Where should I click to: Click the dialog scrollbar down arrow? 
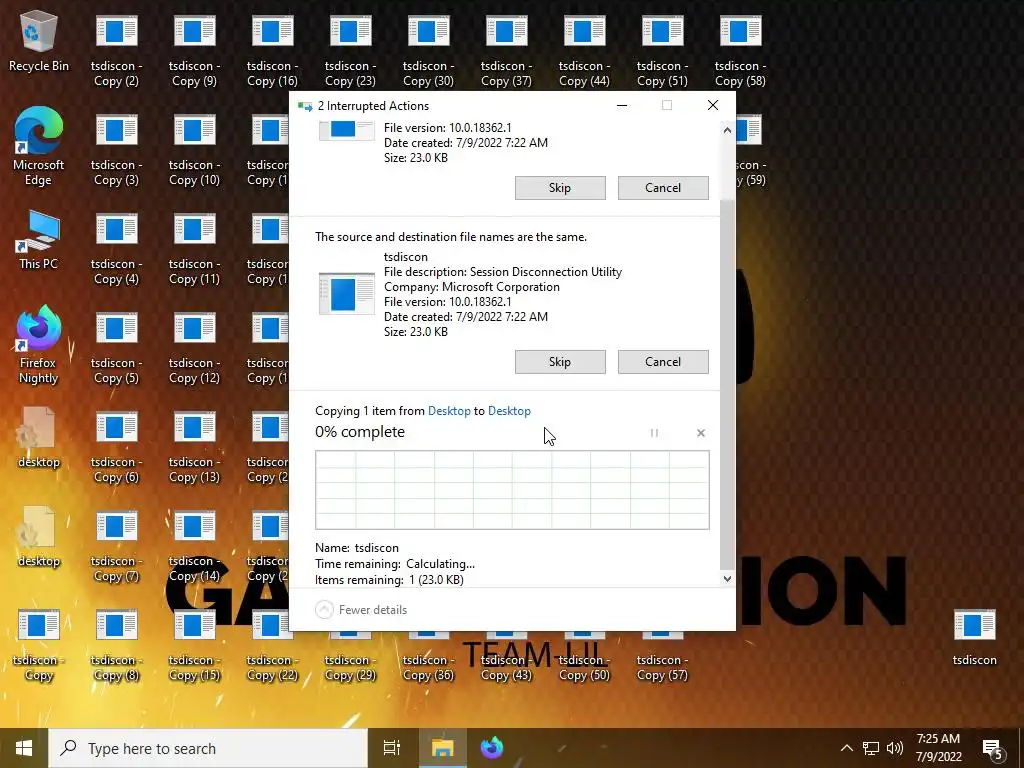point(727,579)
